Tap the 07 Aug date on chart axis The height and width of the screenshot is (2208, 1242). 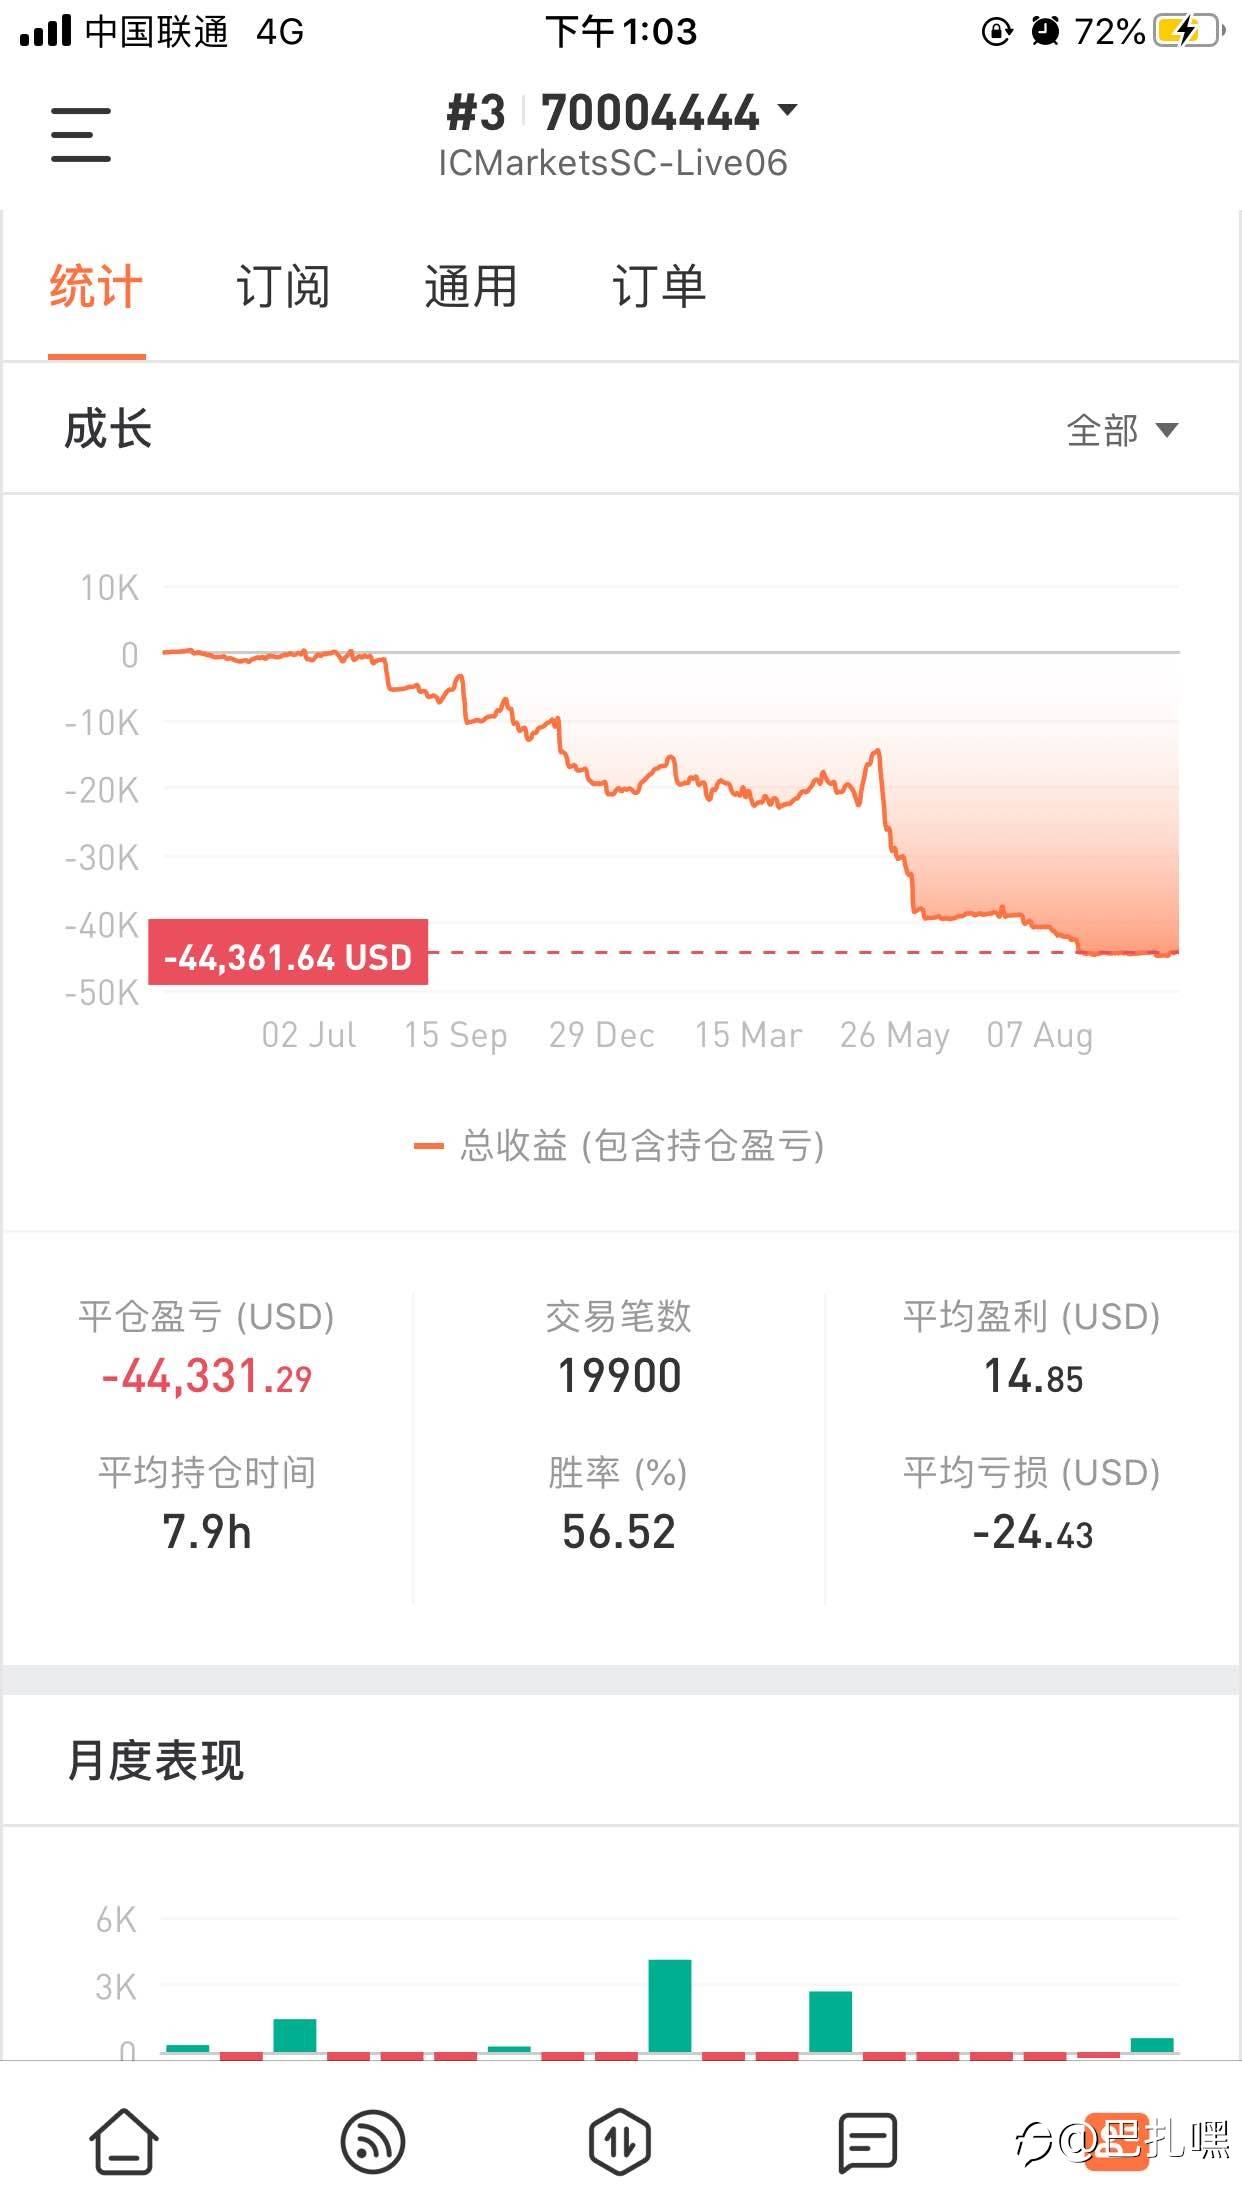1039,1035
